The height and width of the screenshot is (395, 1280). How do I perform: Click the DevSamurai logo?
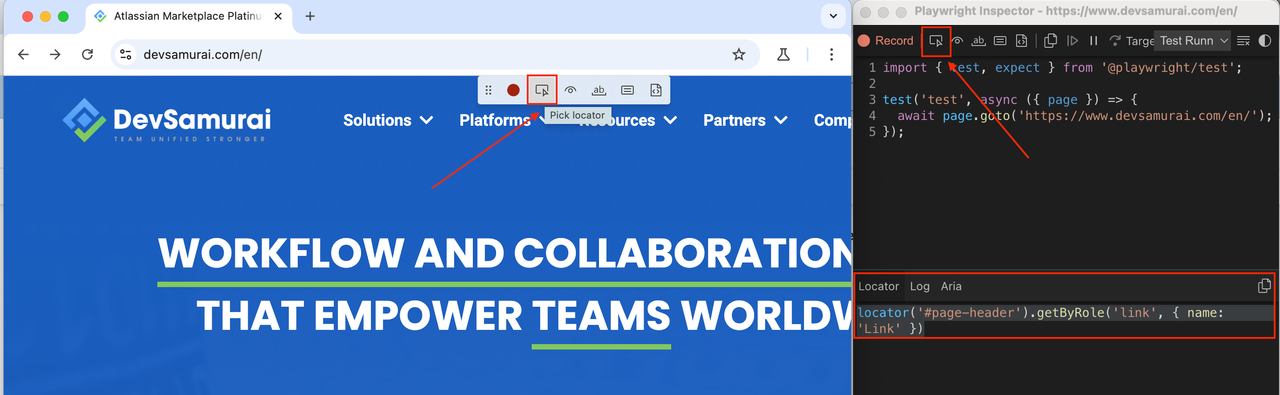[167, 121]
